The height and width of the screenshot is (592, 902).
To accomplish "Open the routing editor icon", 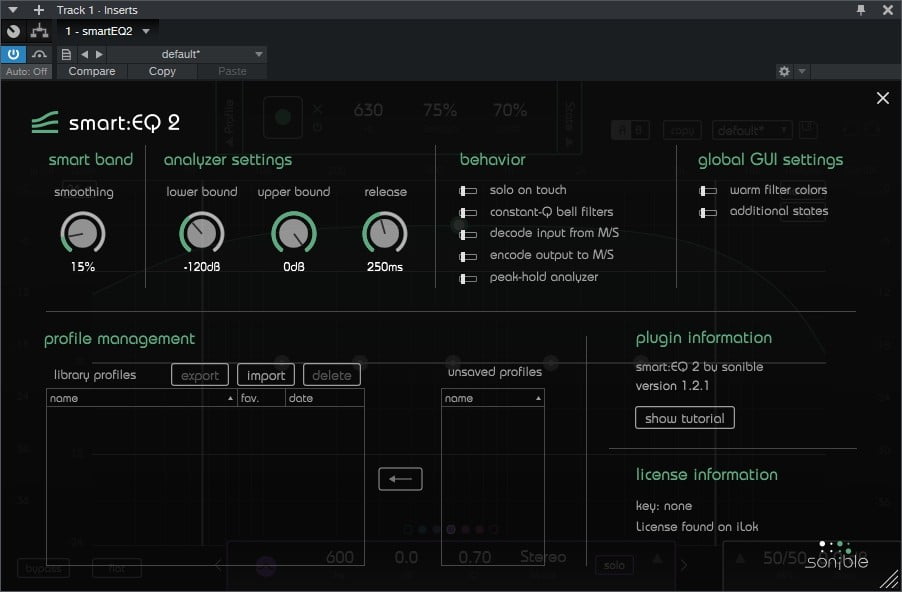I will pyautogui.click(x=39, y=31).
